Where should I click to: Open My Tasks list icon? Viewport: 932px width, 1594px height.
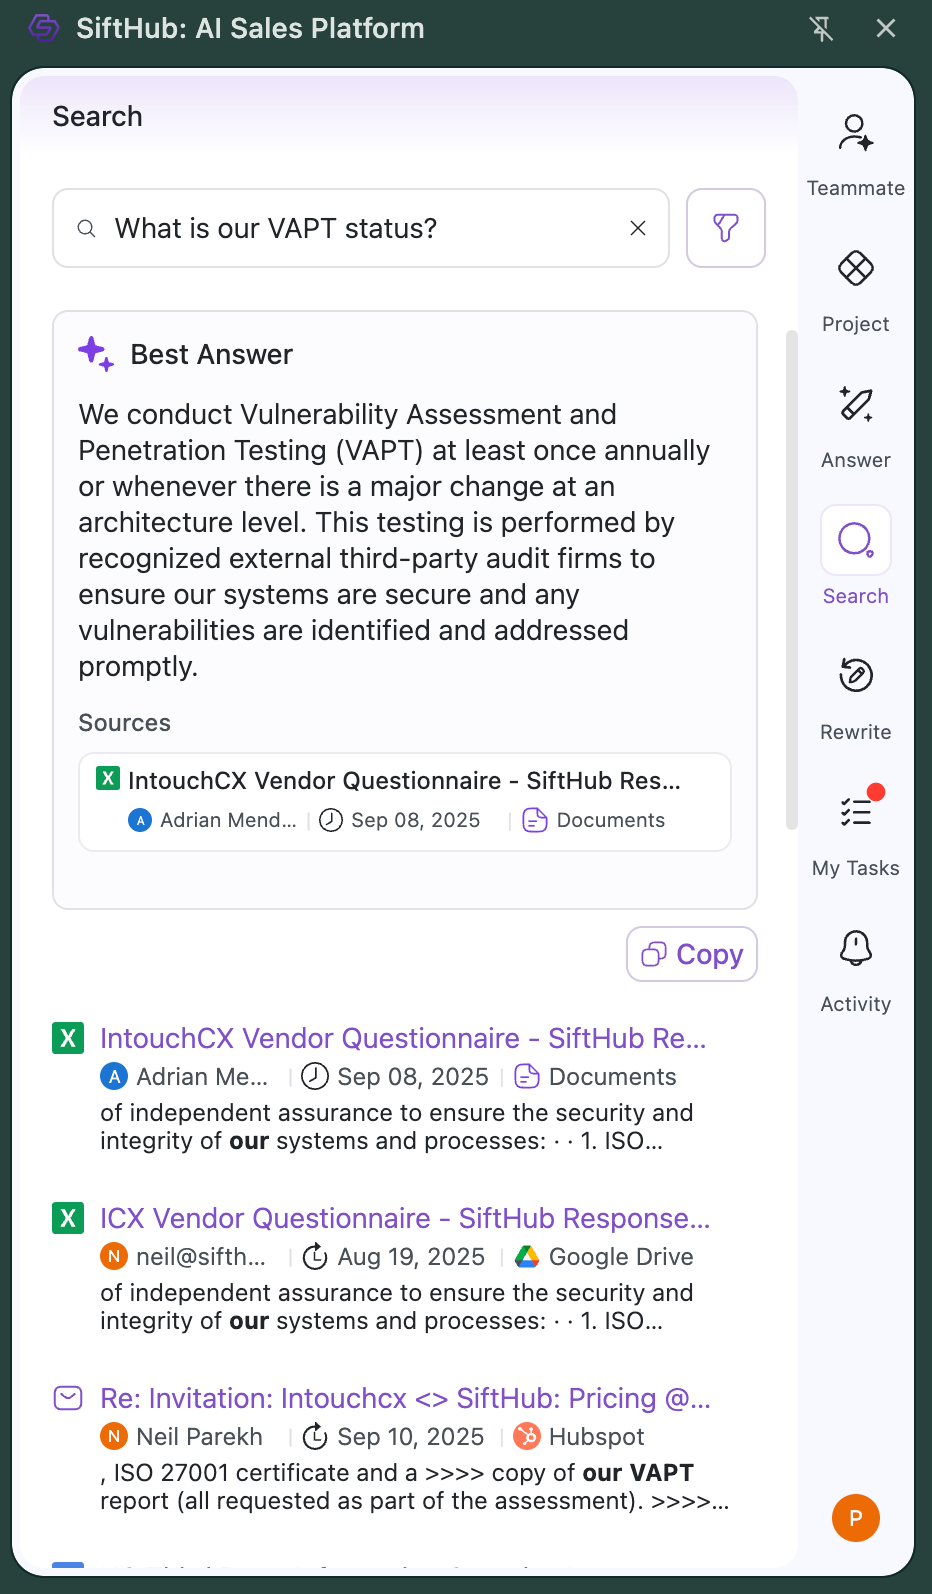click(855, 812)
